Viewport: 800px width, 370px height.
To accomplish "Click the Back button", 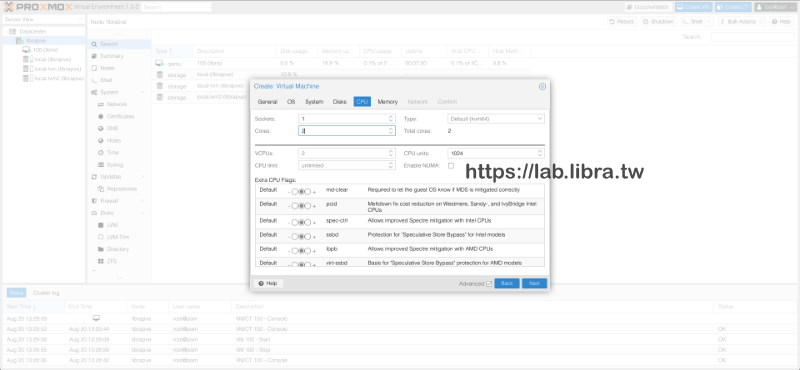I will tap(507, 283).
